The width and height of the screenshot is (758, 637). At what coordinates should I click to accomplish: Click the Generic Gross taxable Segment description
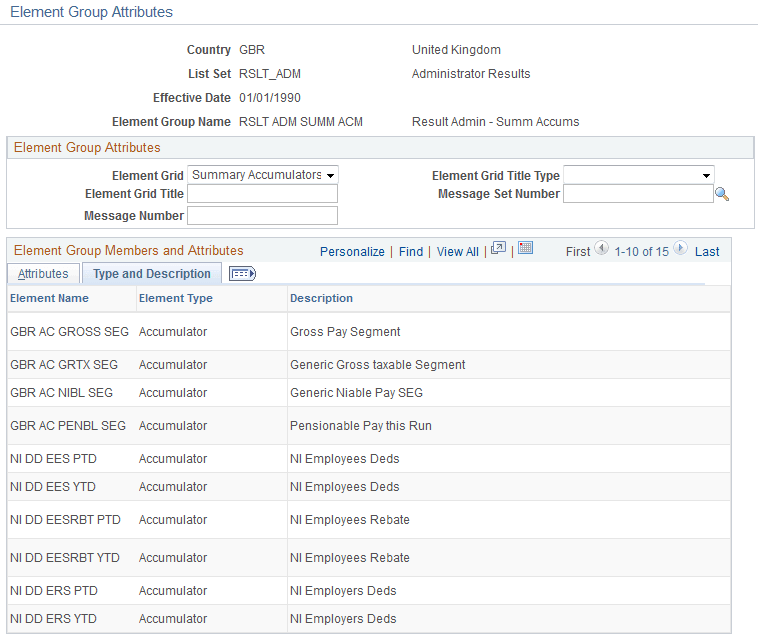point(378,364)
